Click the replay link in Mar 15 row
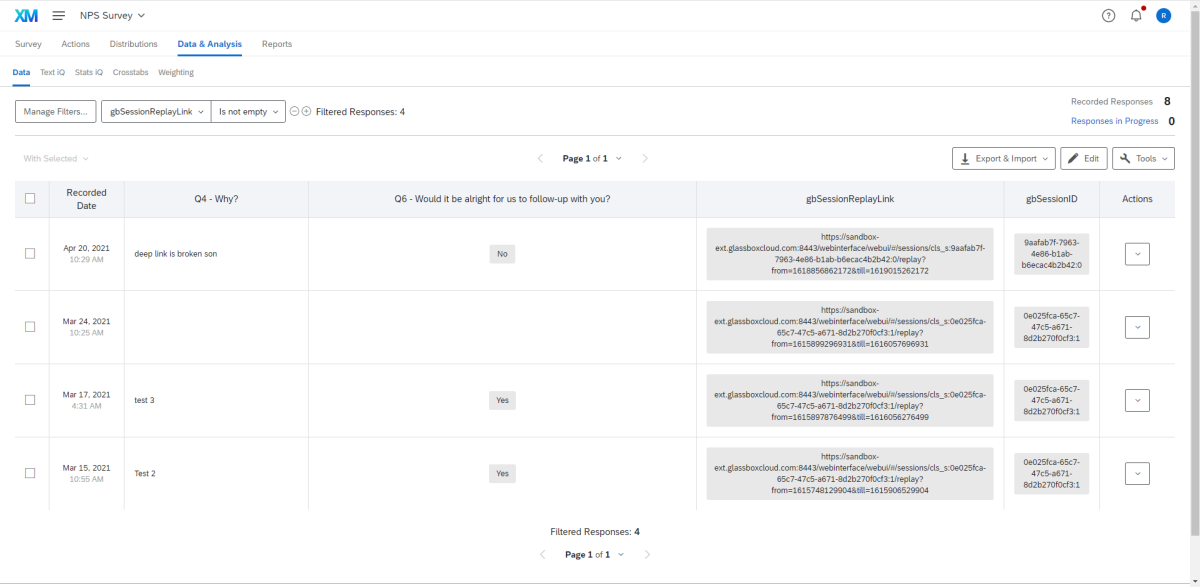Screen dimensions: 1200x587 (850, 473)
